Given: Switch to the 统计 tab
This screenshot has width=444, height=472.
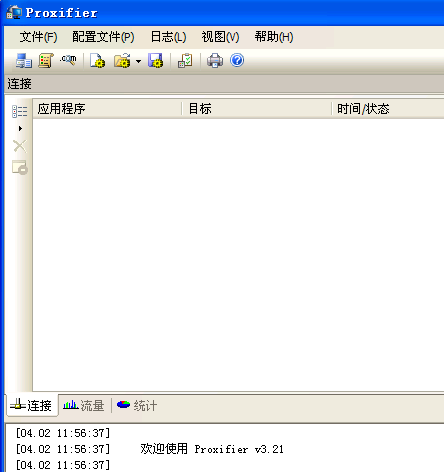Looking at the screenshot, I should pos(137,406).
